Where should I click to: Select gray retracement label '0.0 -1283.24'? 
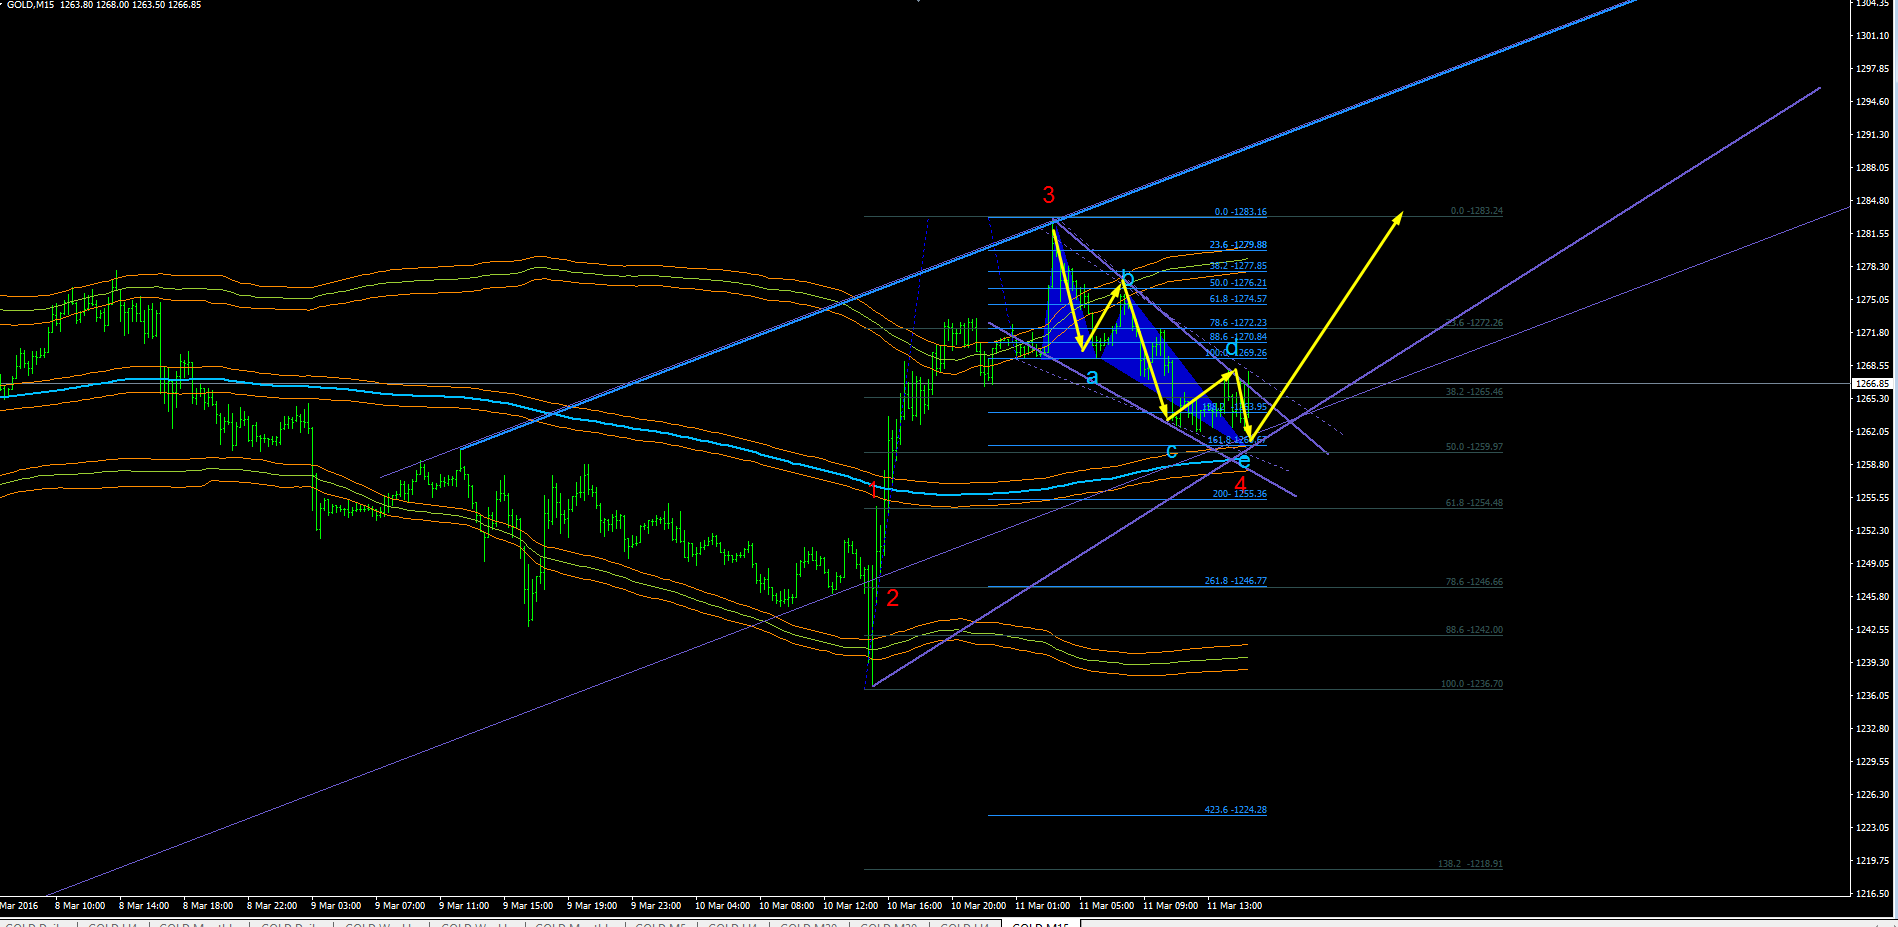[x=1477, y=211]
